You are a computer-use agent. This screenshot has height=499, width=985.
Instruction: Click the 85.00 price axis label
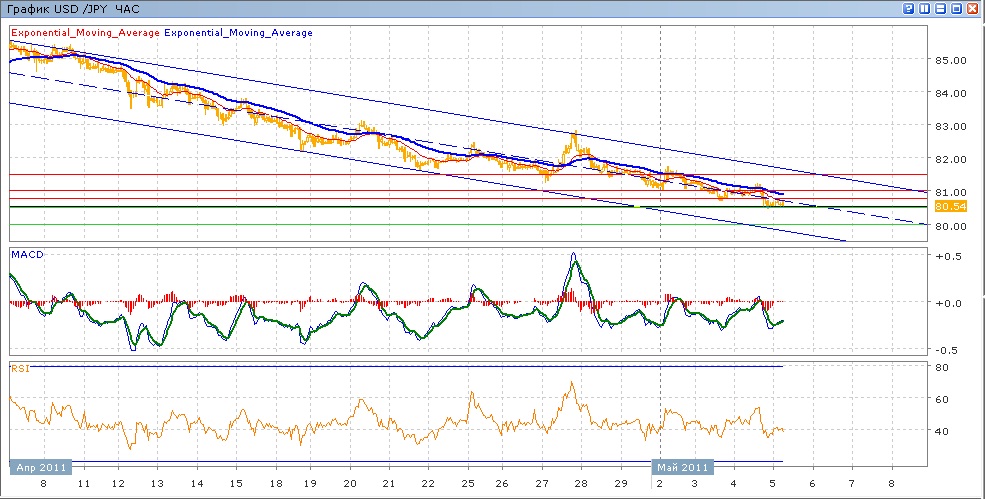950,60
